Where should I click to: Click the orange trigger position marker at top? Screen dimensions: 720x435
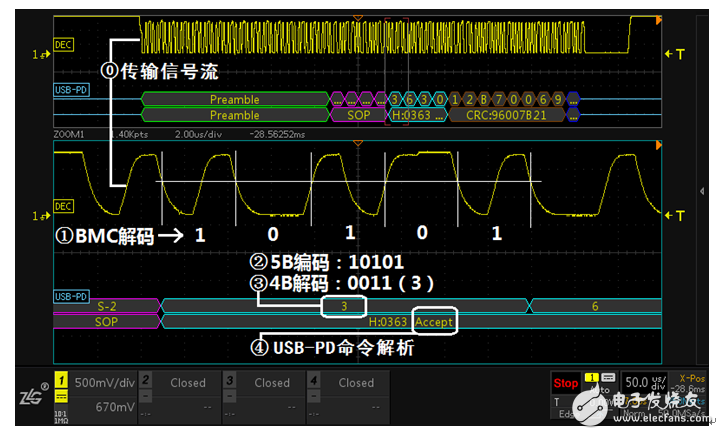[x=358, y=17]
